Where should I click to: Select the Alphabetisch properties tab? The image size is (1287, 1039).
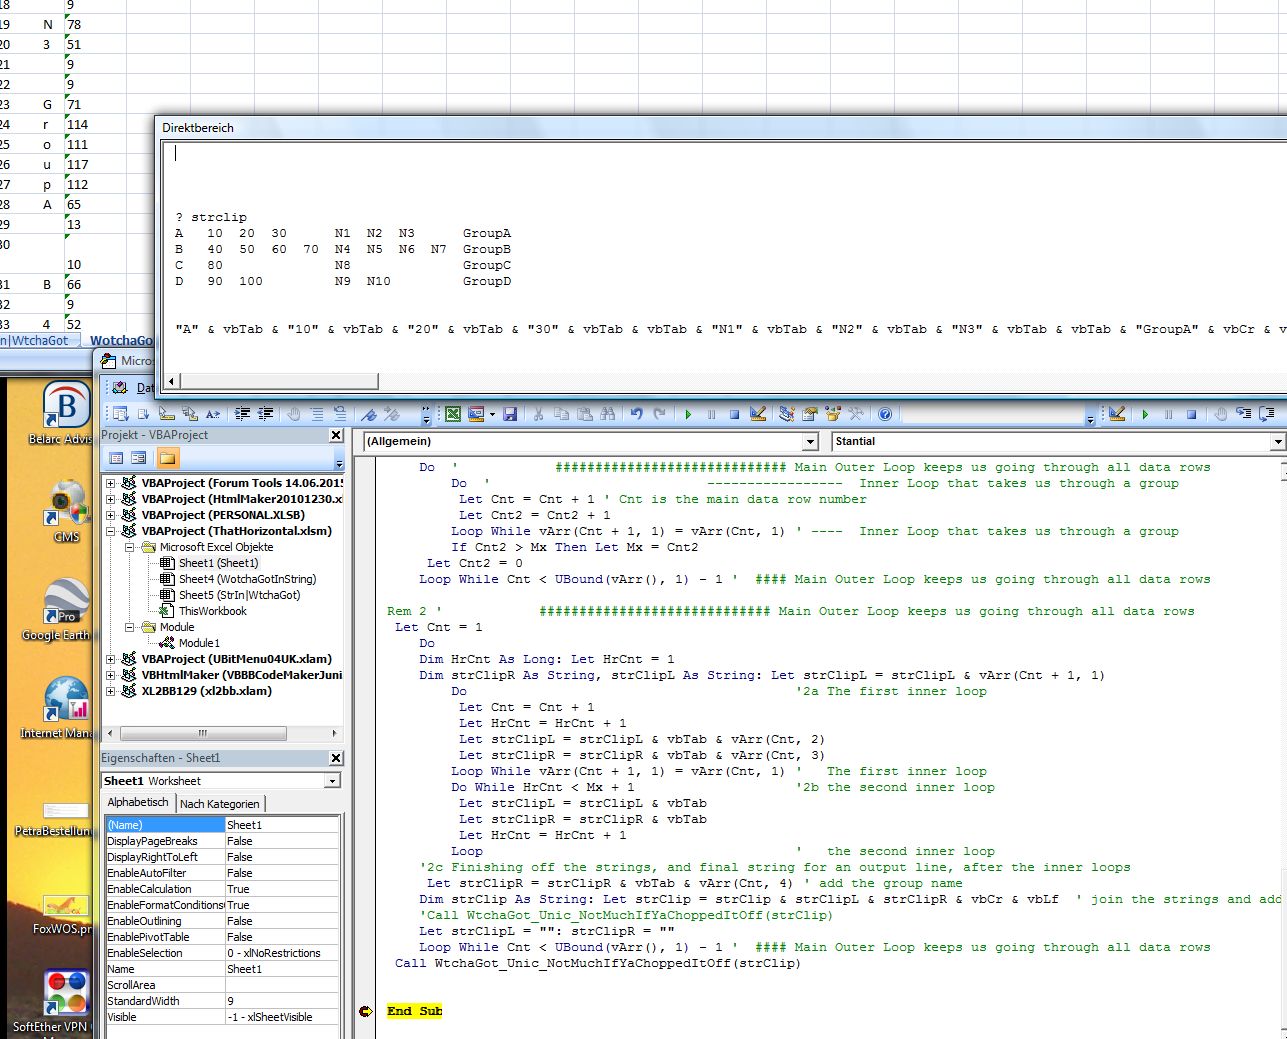pyautogui.click(x=138, y=803)
